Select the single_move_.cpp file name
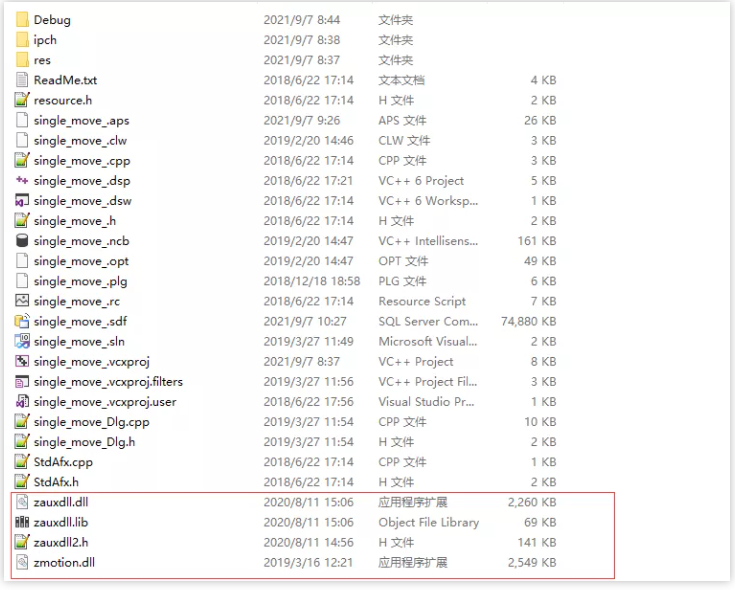This screenshot has width=735, height=590. coord(82,161)
